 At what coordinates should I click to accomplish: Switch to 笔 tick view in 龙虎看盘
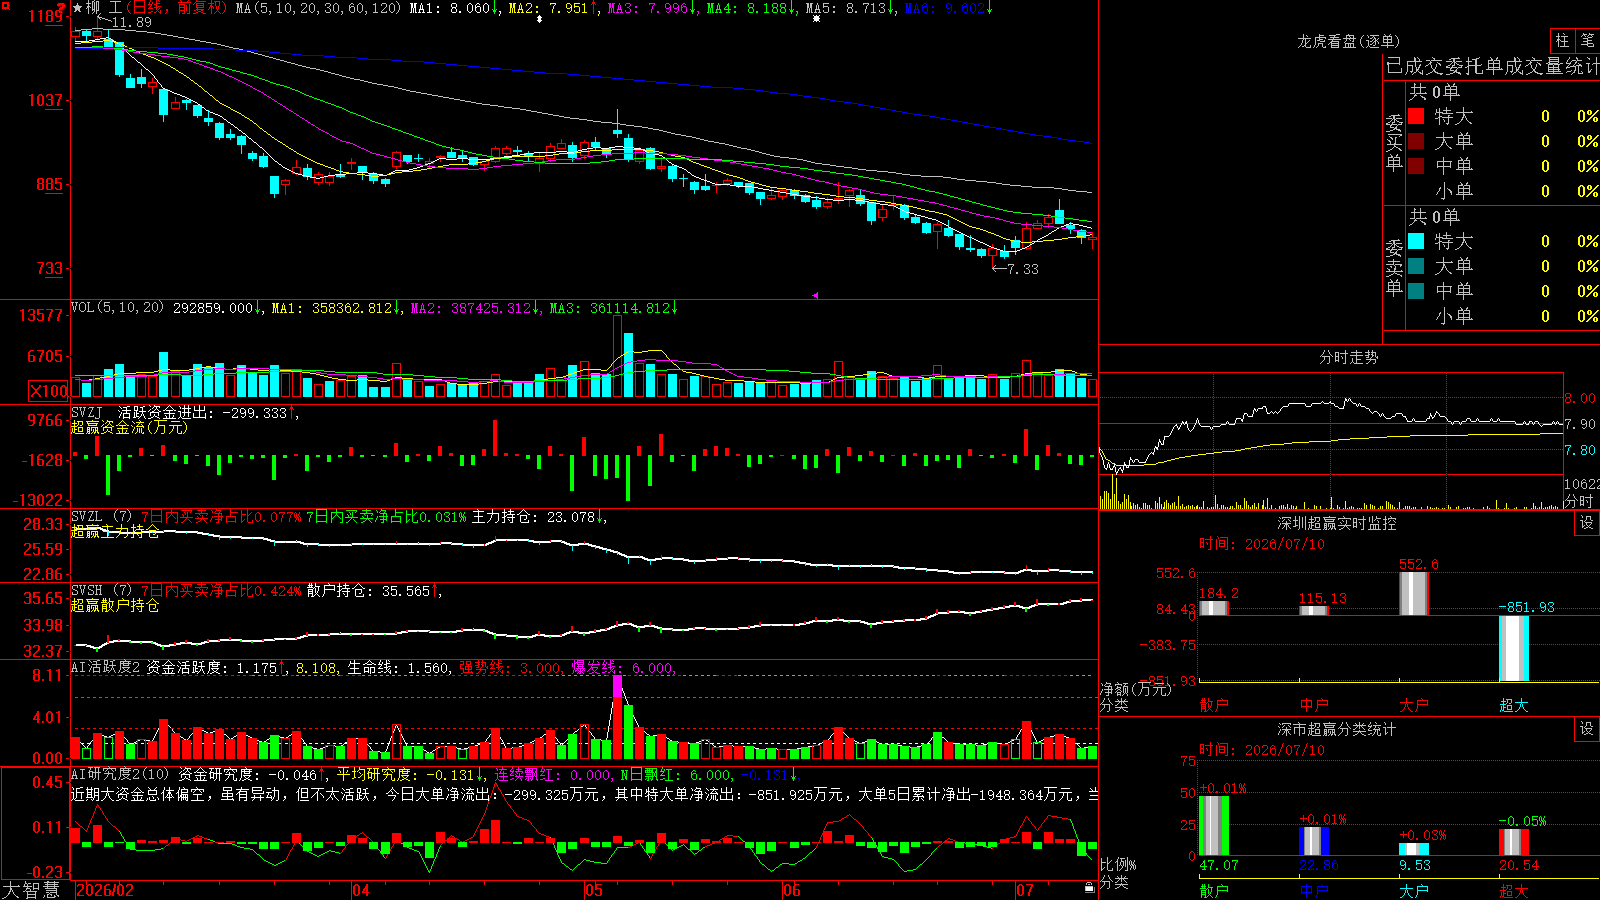[x=1587, y=40]
